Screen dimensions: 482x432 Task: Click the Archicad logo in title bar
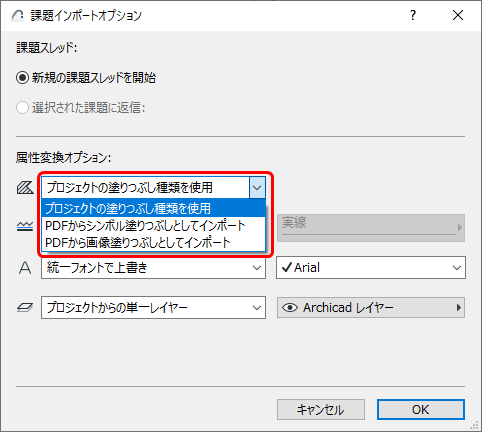point(17,15)
